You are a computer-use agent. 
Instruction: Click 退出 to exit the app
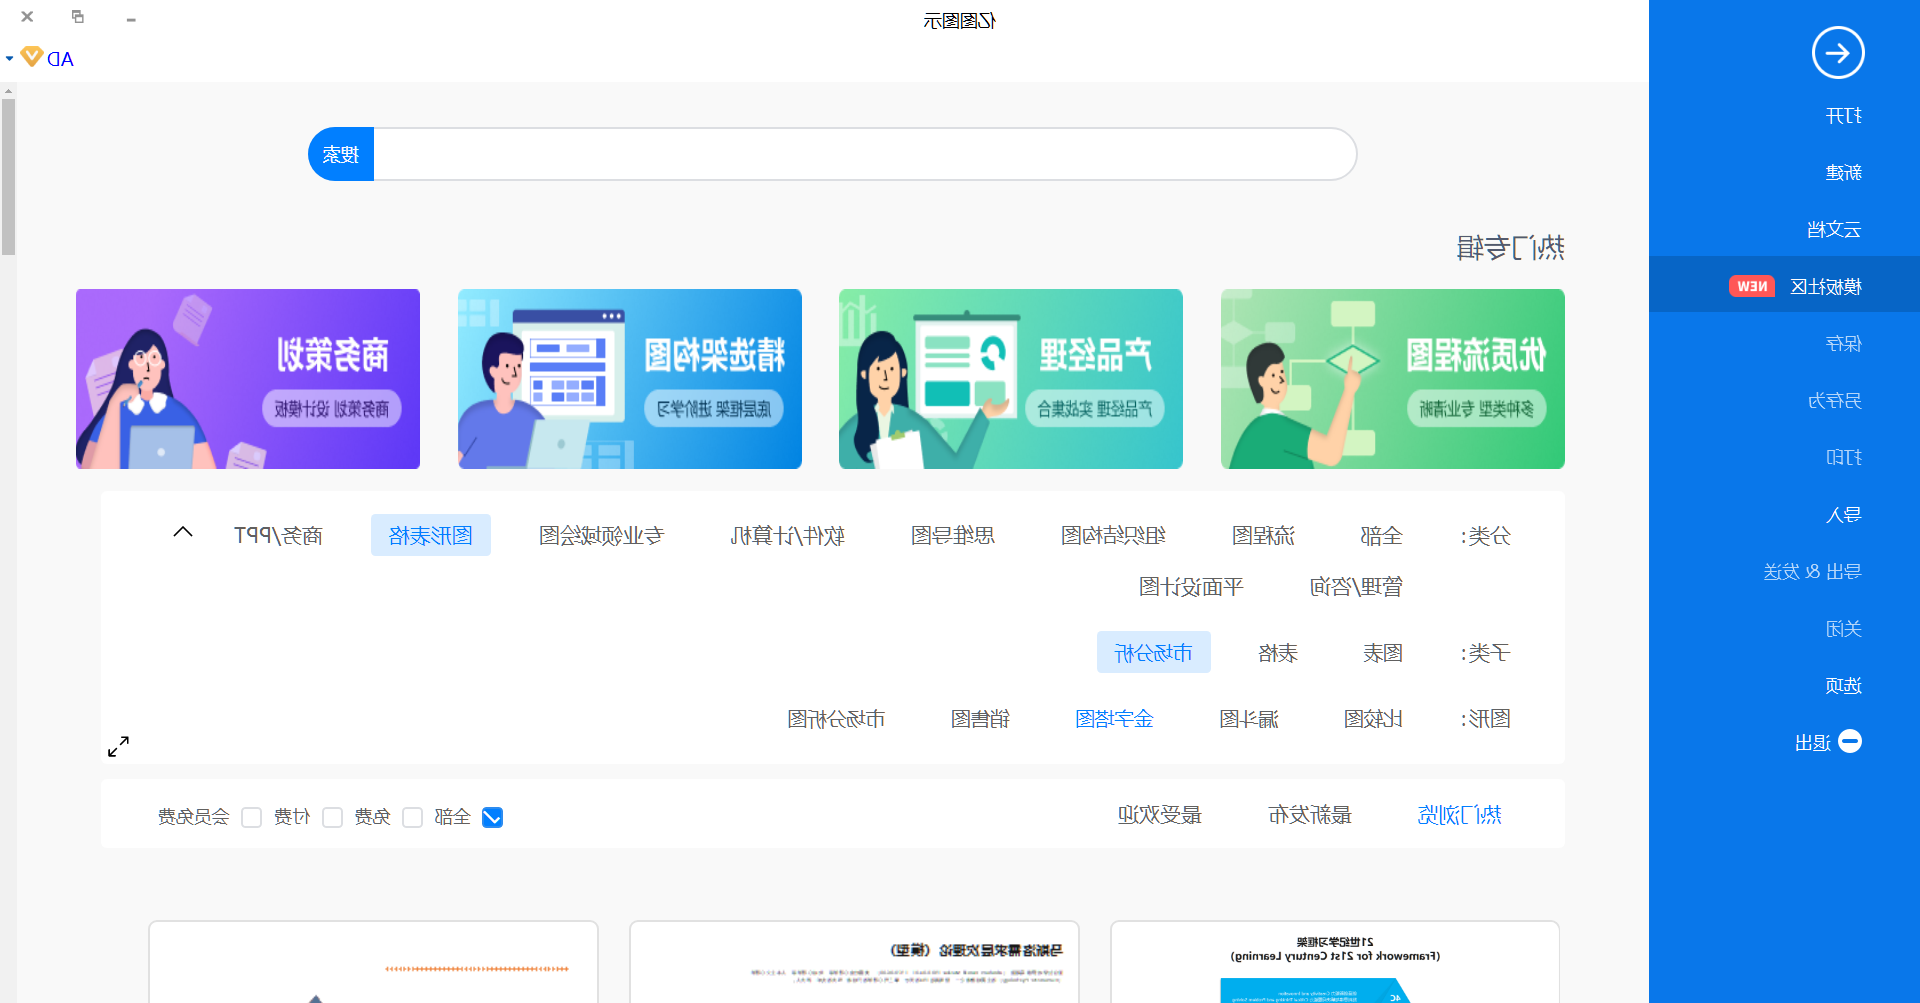(x=1813, y=743)
